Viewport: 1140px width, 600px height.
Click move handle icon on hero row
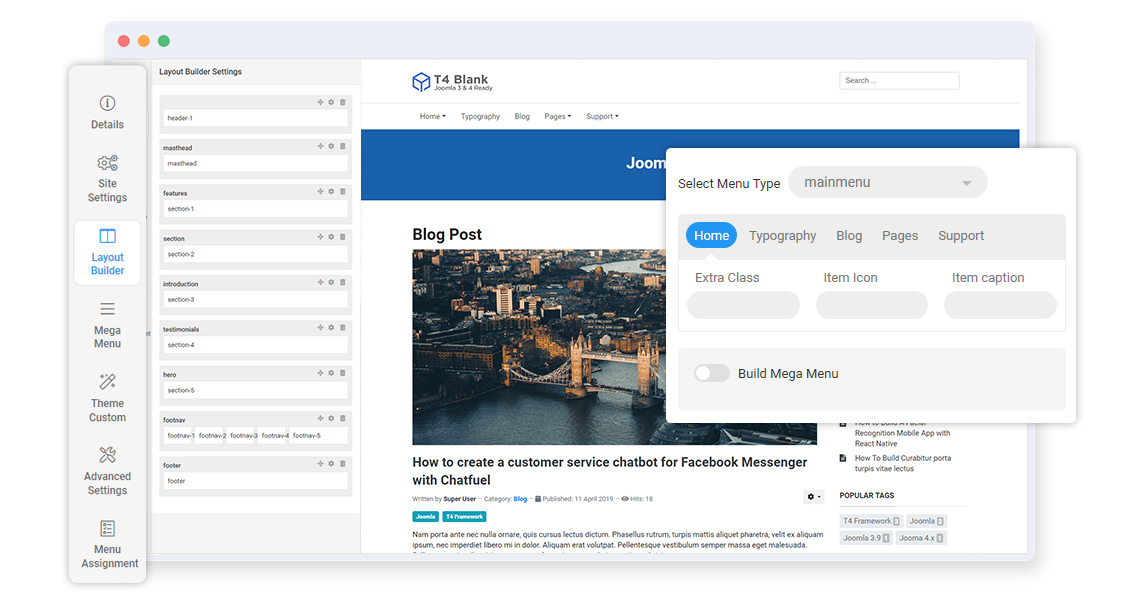(x=320, y=373)
